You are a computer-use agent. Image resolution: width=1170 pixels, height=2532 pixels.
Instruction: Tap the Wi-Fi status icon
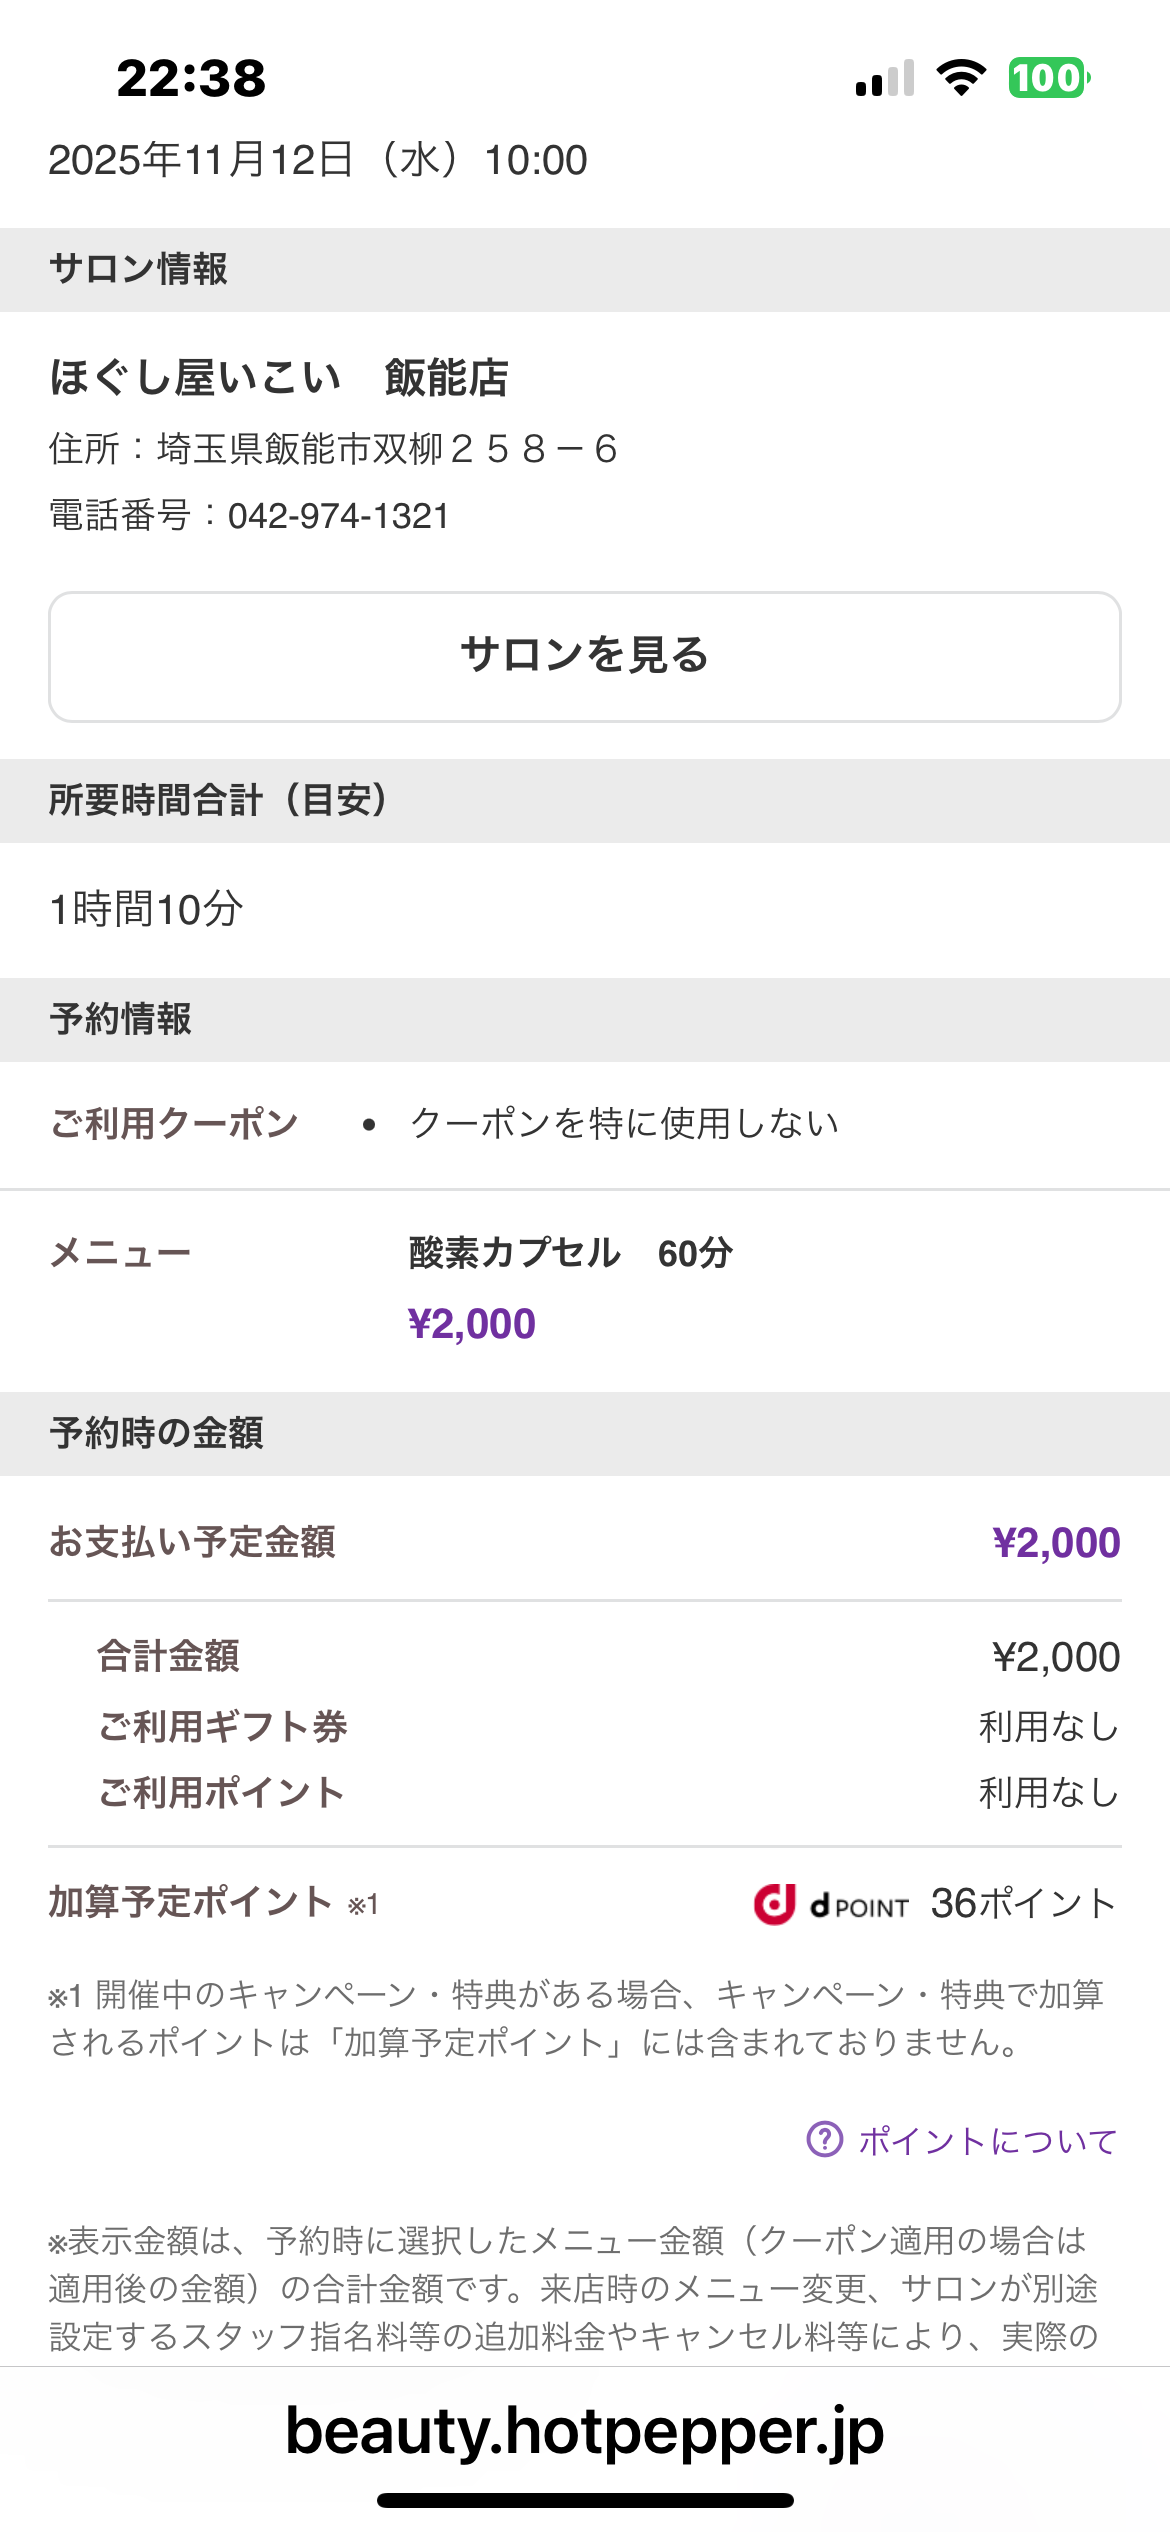(960, 78)
